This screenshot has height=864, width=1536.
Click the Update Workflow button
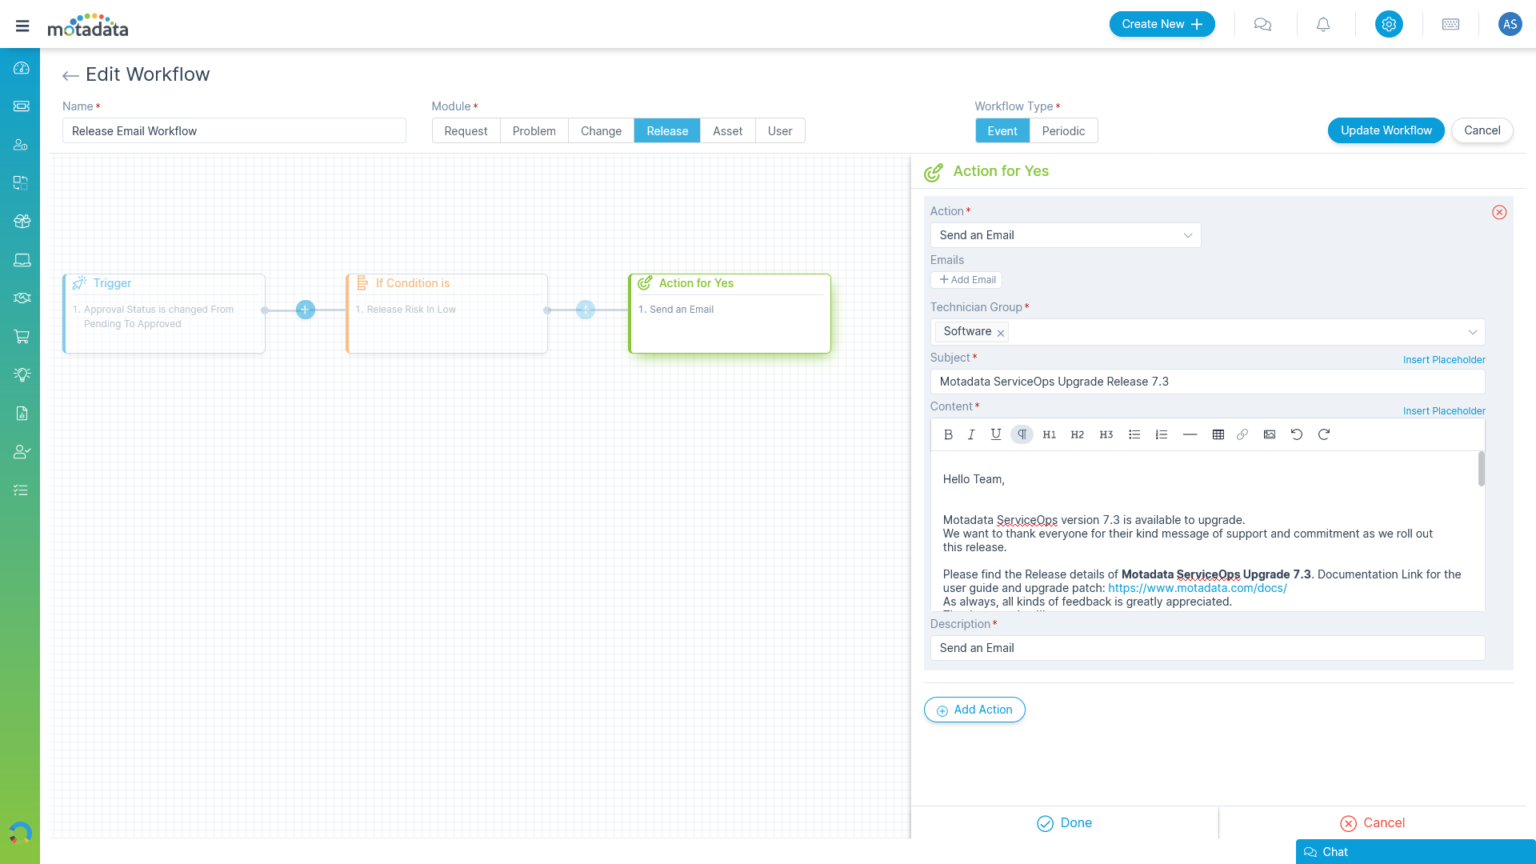(1385, 130)
